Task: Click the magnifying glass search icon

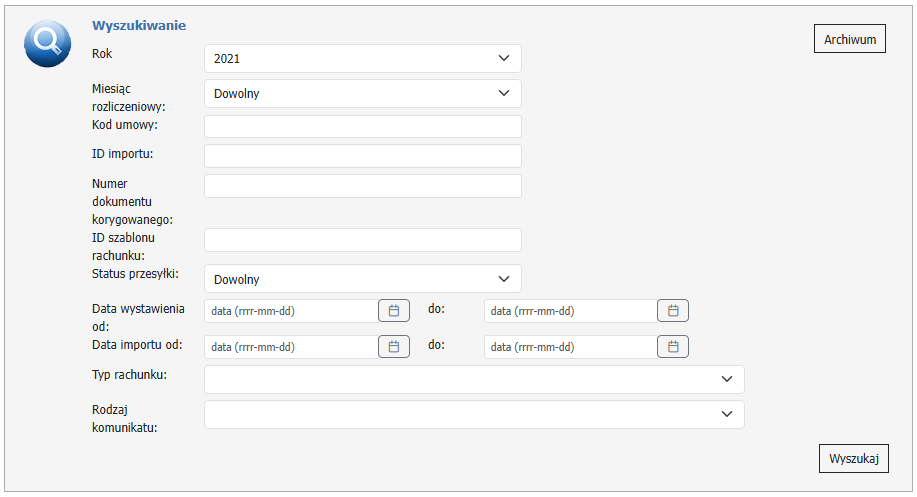Action: click(47, 43)
